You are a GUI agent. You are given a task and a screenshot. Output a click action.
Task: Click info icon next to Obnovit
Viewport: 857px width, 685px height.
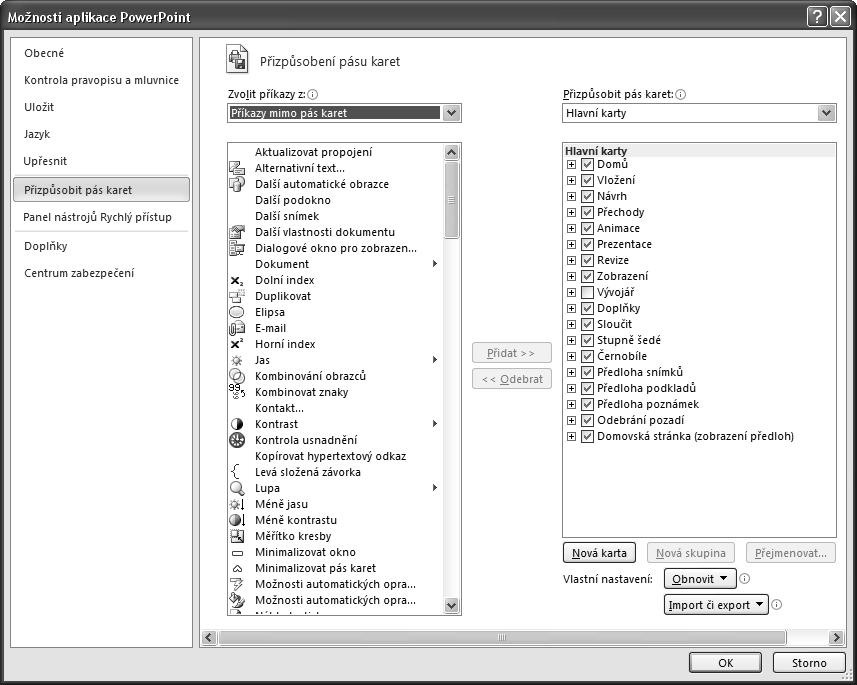coord(744,578)
